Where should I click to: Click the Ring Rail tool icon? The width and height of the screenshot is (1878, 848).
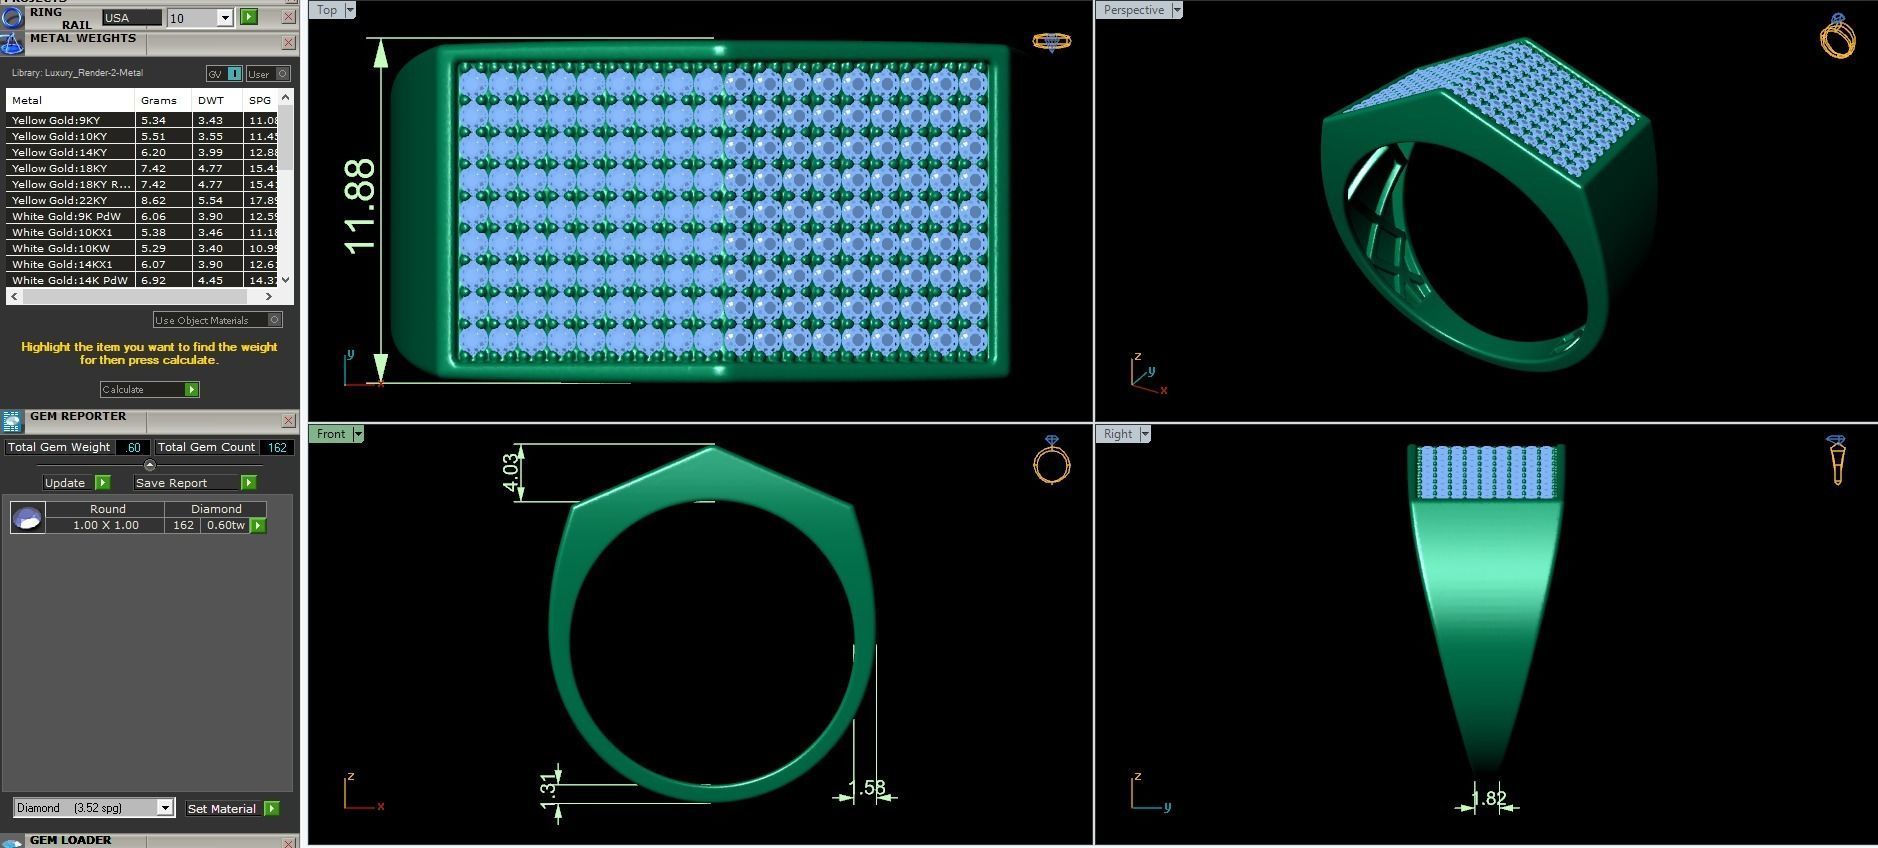11,17
